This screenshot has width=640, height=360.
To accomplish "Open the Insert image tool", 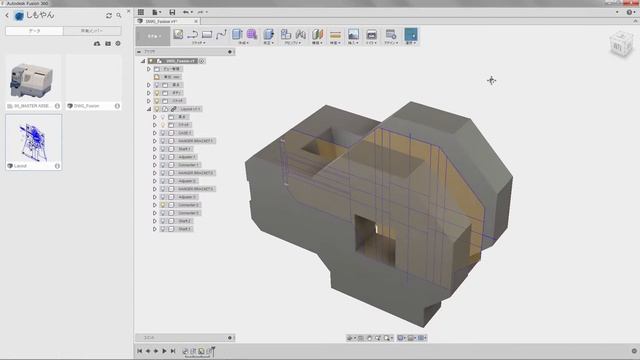I will pos(353,34).
